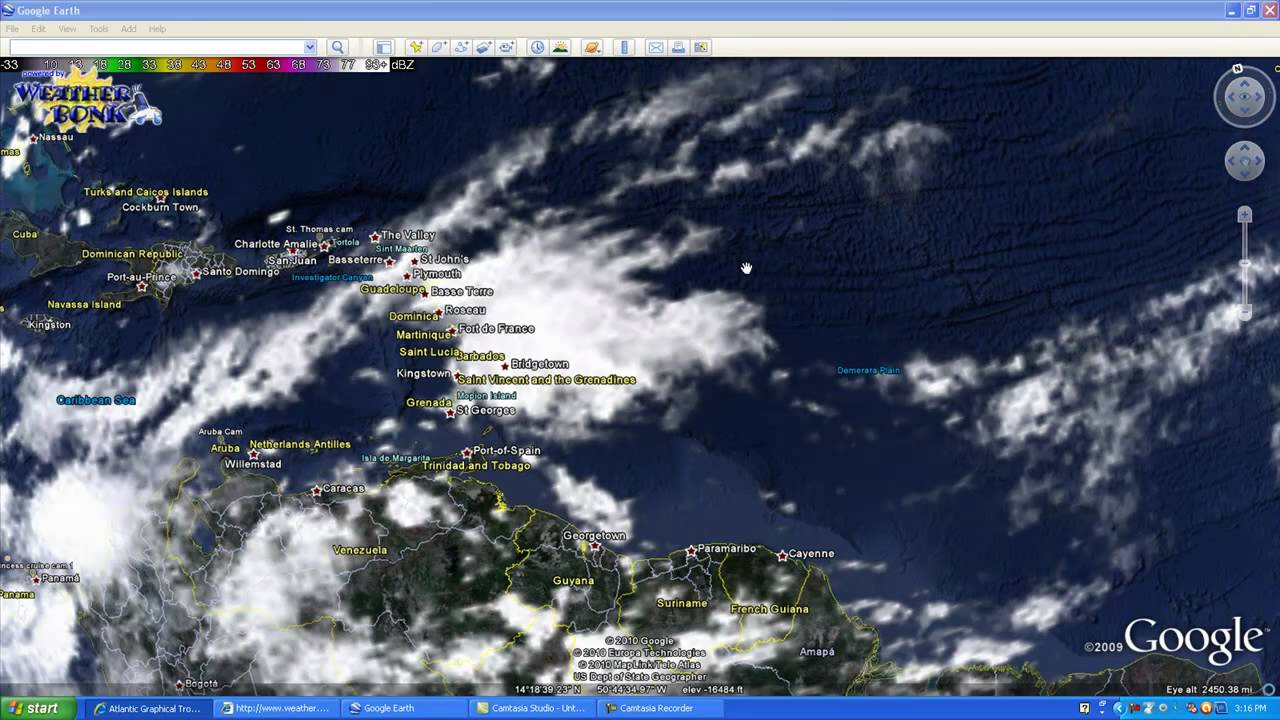Image resolution: width=1280 pixels, height=720 pixels.
Task: Click the Willemstad label
Action: pos(253,464)
